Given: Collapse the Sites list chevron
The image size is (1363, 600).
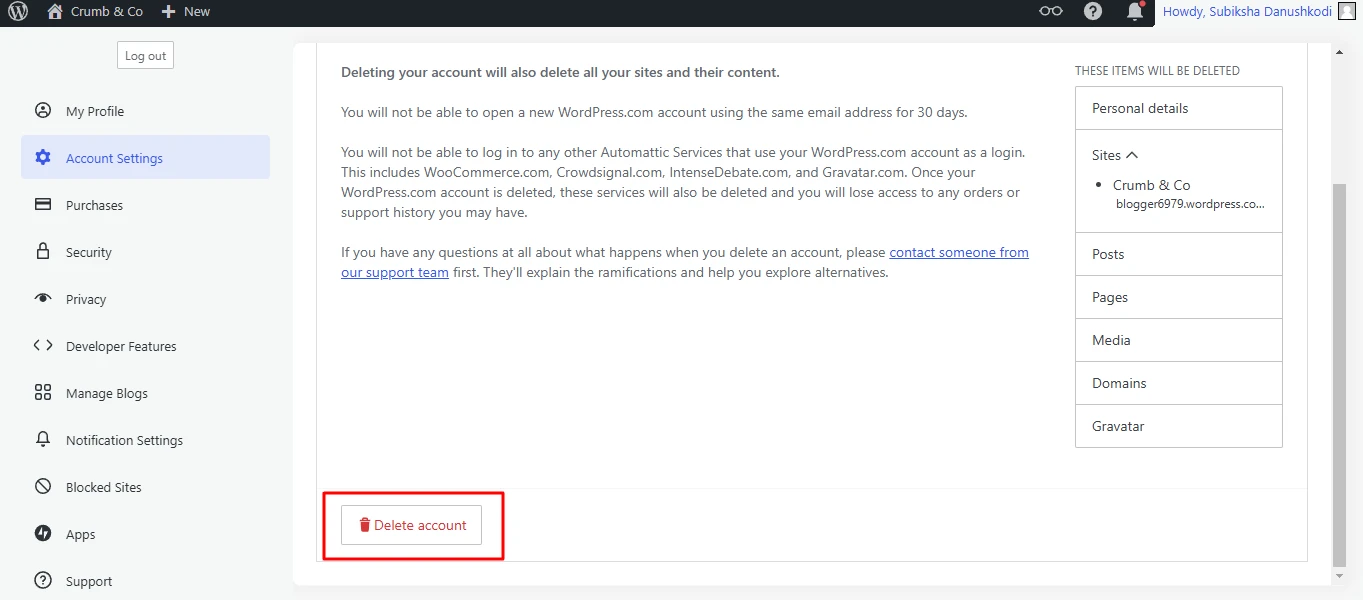Looking at the screenshot, I should pos(1132,155).
